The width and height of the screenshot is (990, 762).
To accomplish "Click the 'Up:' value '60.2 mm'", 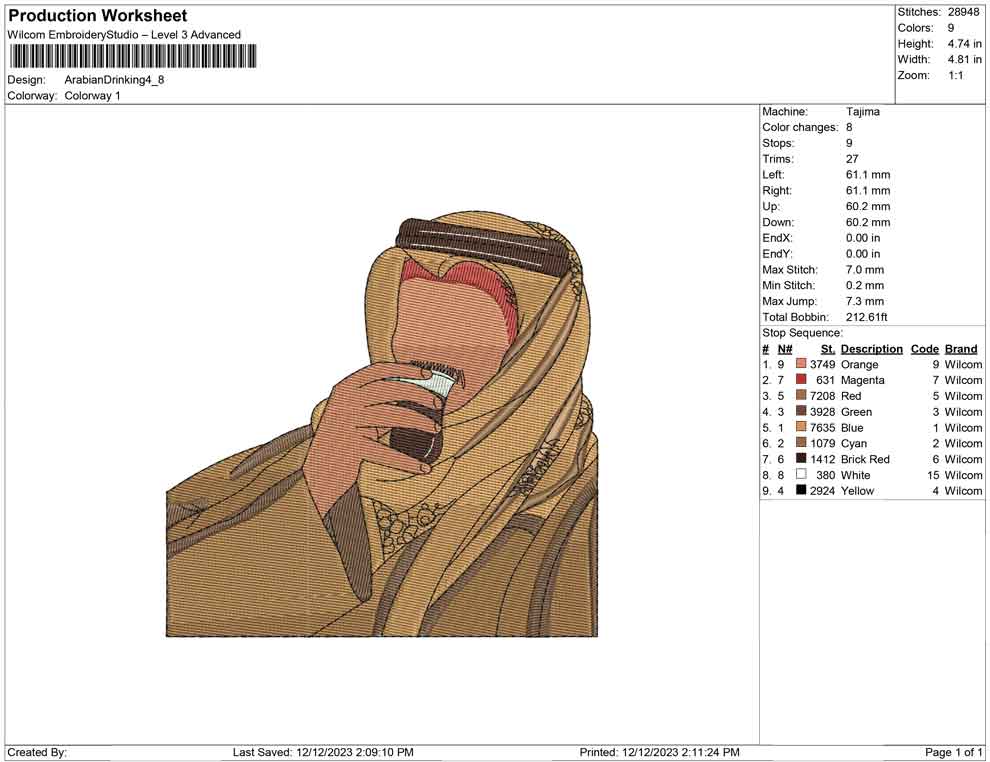I will [x=868, y=206].
